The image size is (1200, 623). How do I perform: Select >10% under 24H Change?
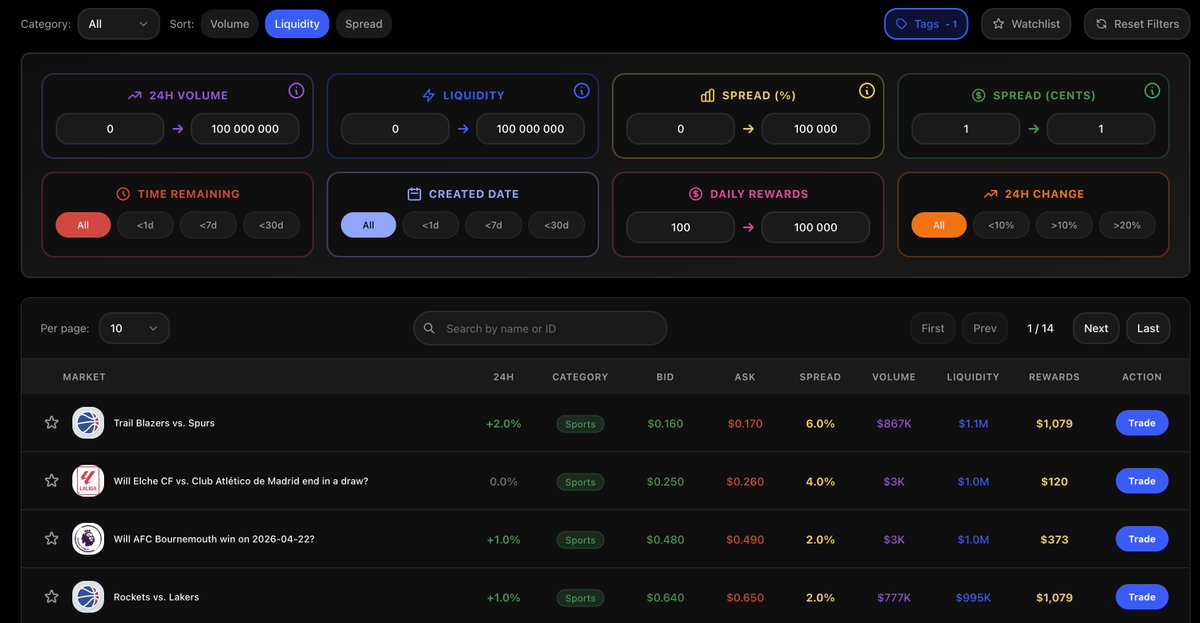[1064, 225]
